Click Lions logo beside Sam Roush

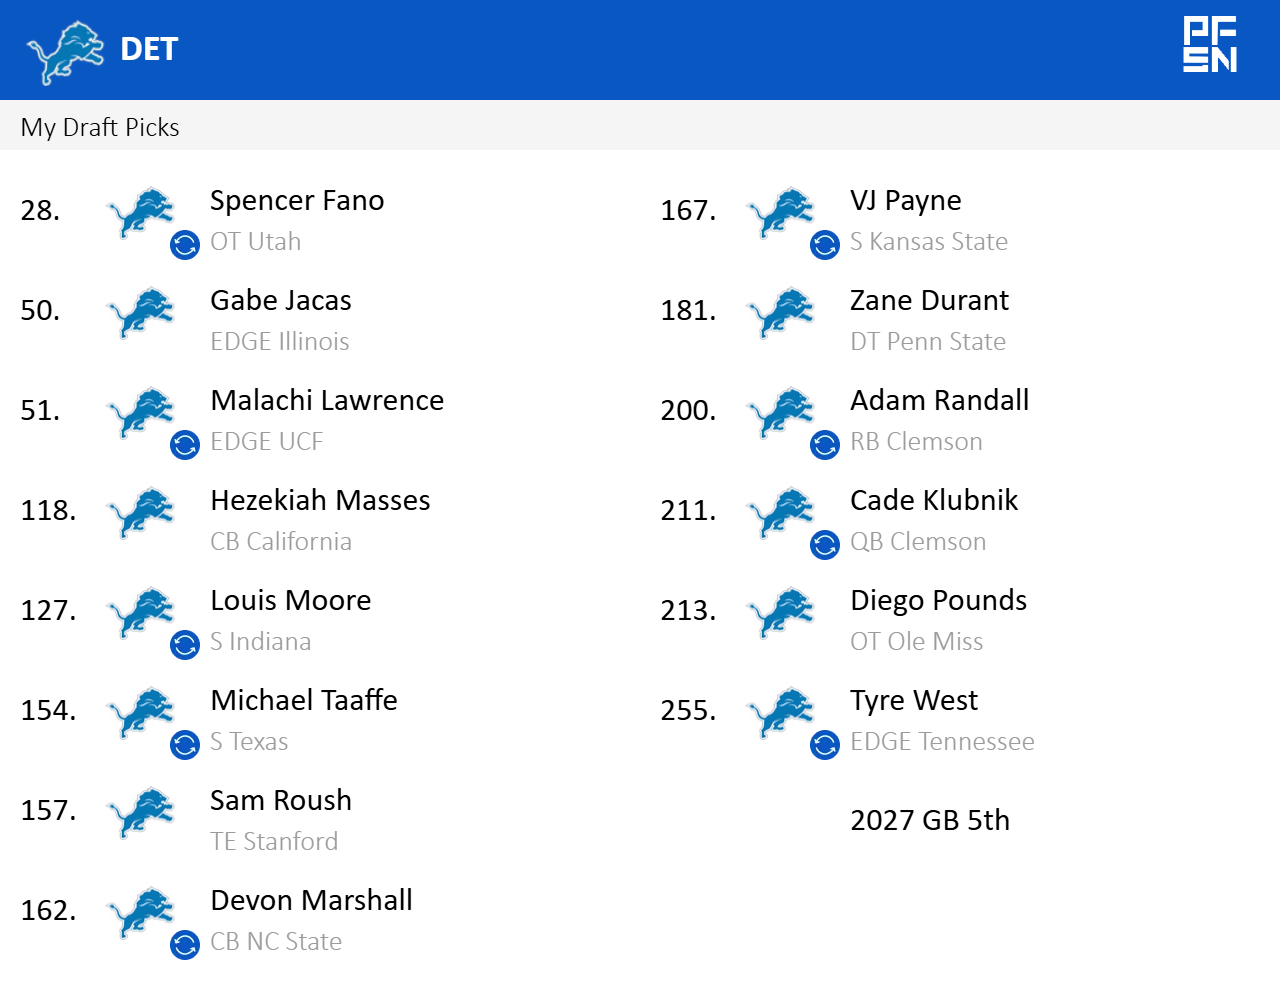[x=141, y=811]
